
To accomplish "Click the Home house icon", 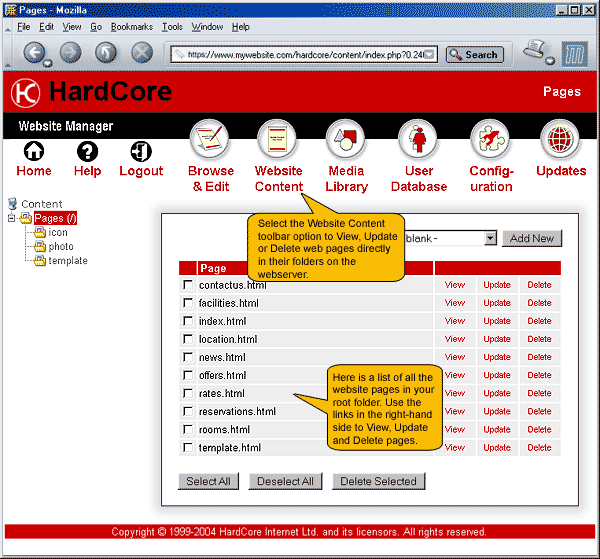I will click(34, 151).
